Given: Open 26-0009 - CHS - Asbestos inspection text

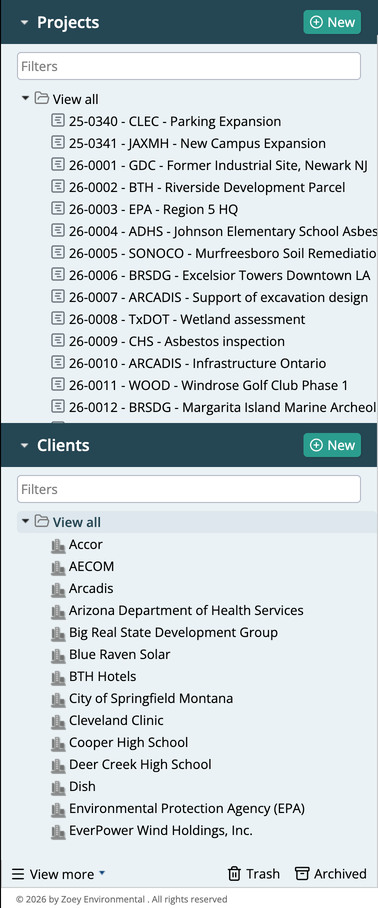Looking at the screenshot, I should [177, 341].
